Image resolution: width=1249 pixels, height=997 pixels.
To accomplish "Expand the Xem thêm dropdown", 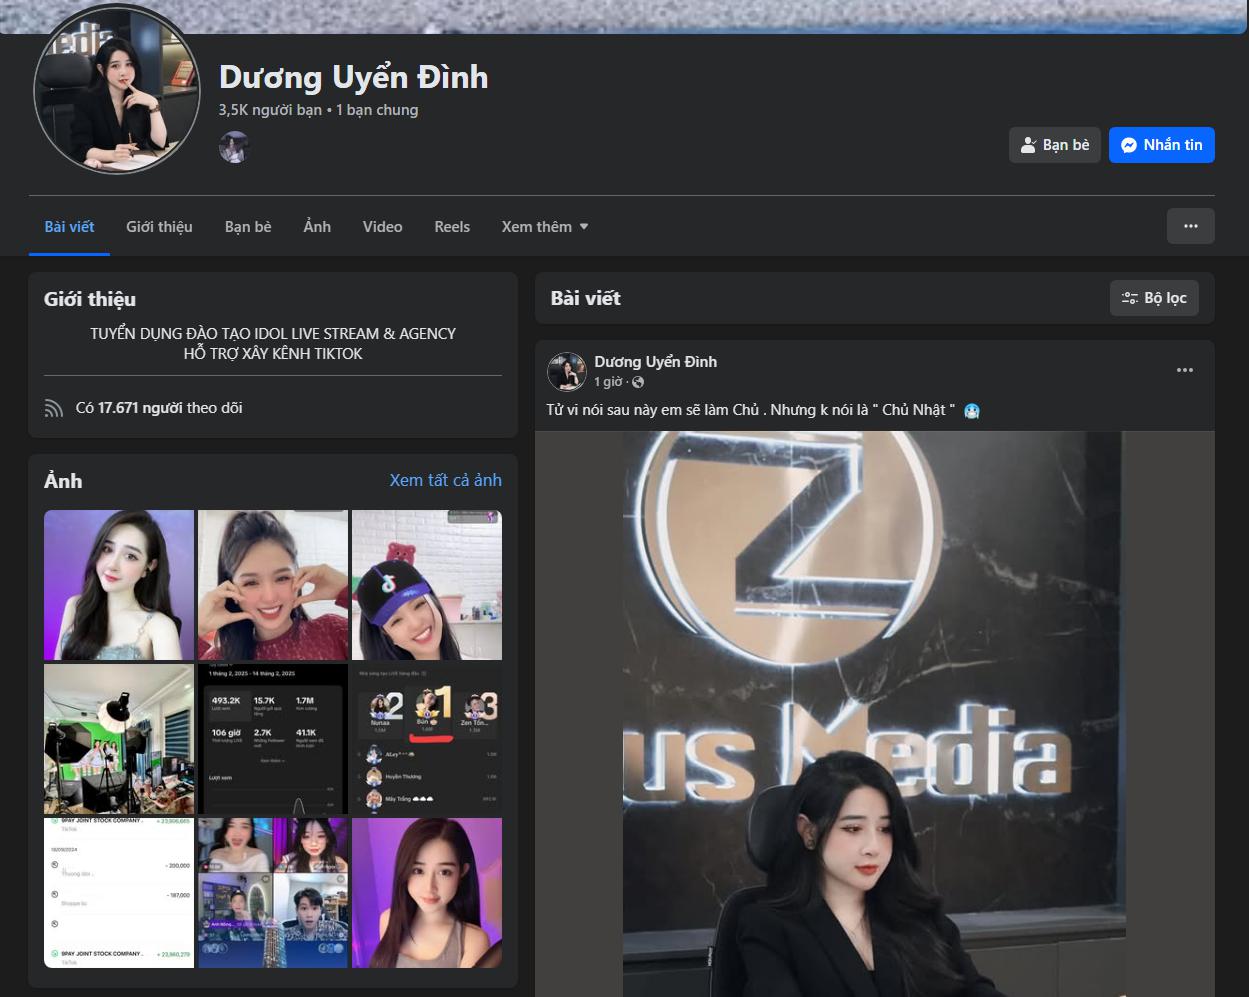I will click(x=545, y=227).
